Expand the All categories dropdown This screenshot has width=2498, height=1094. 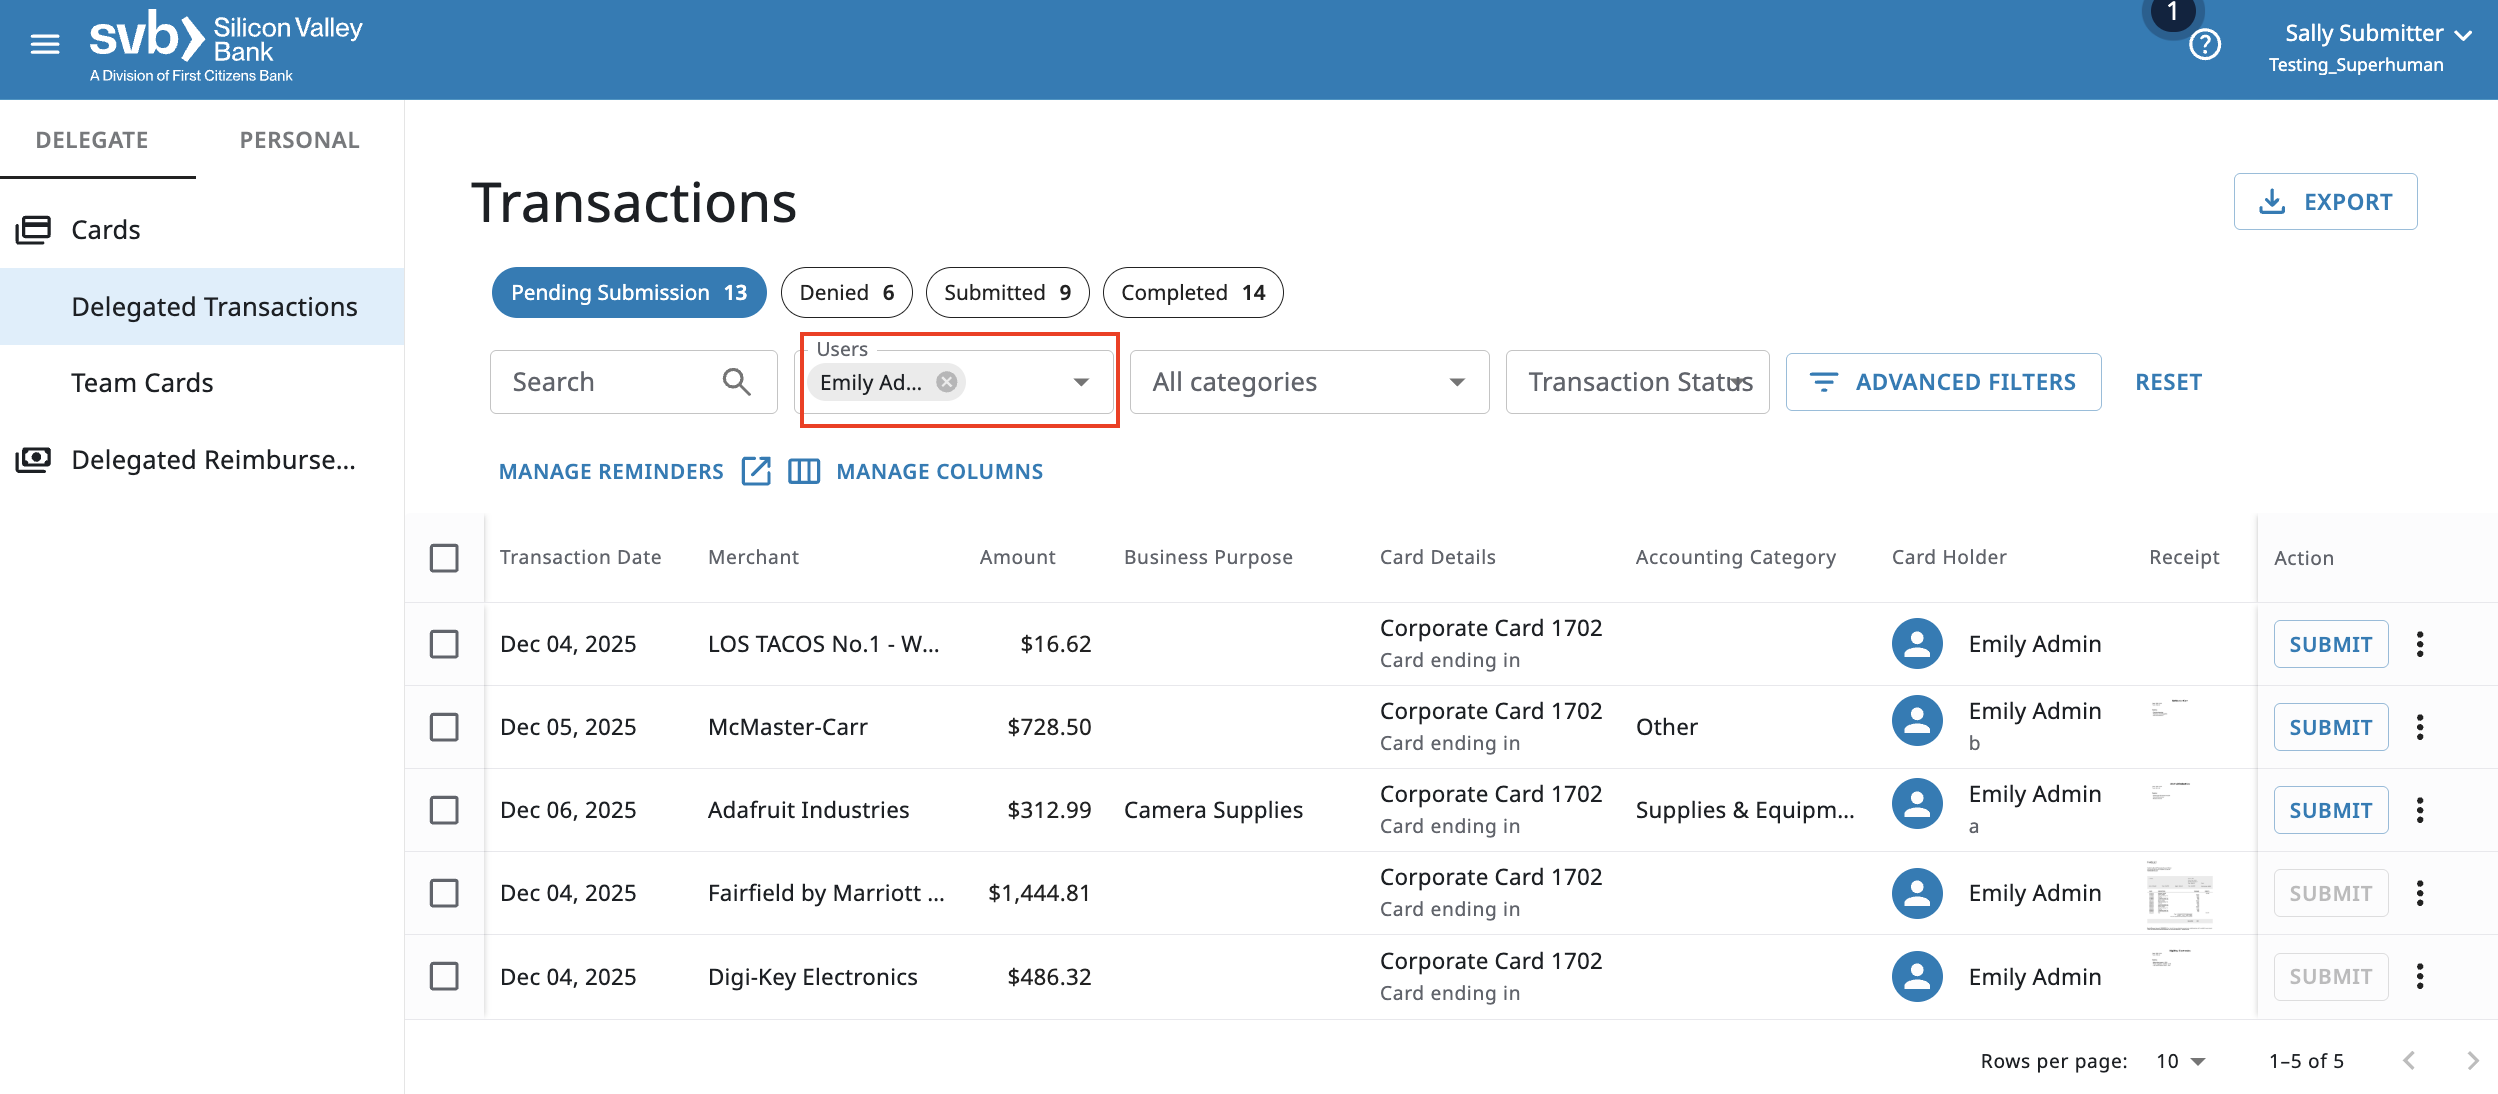[x=1309, y=382]
